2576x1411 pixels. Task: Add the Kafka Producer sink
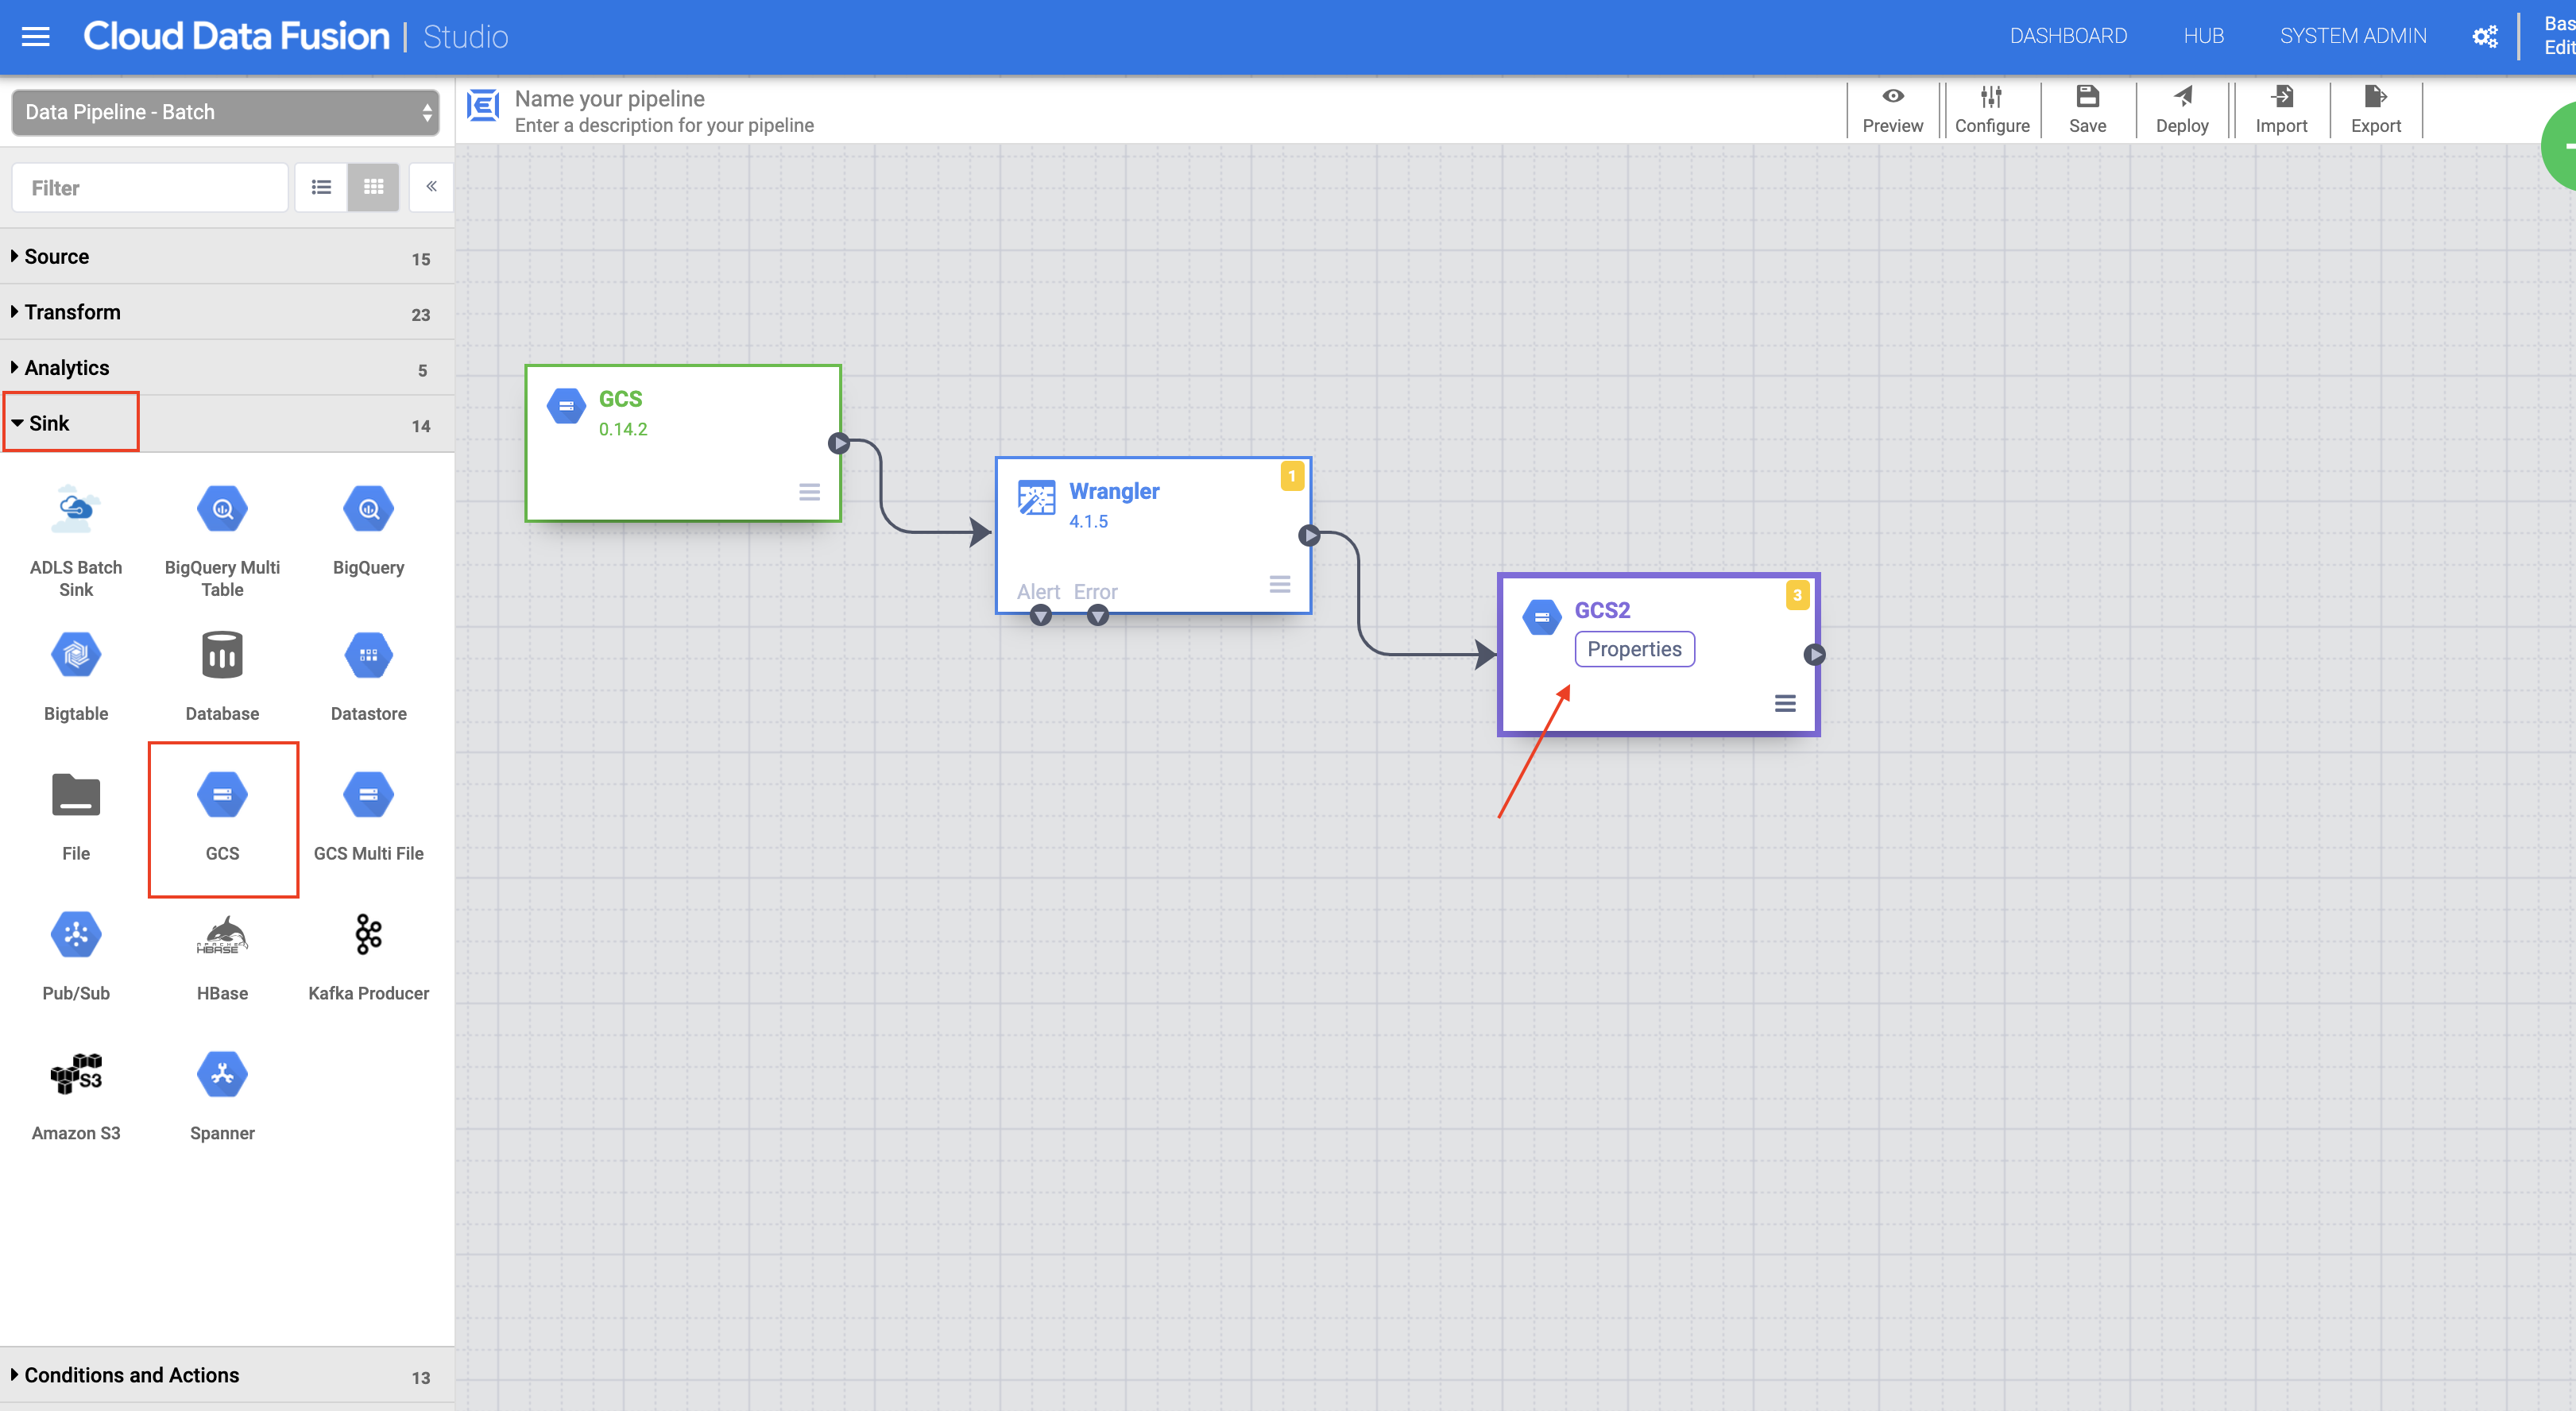[x=368, y=934]
